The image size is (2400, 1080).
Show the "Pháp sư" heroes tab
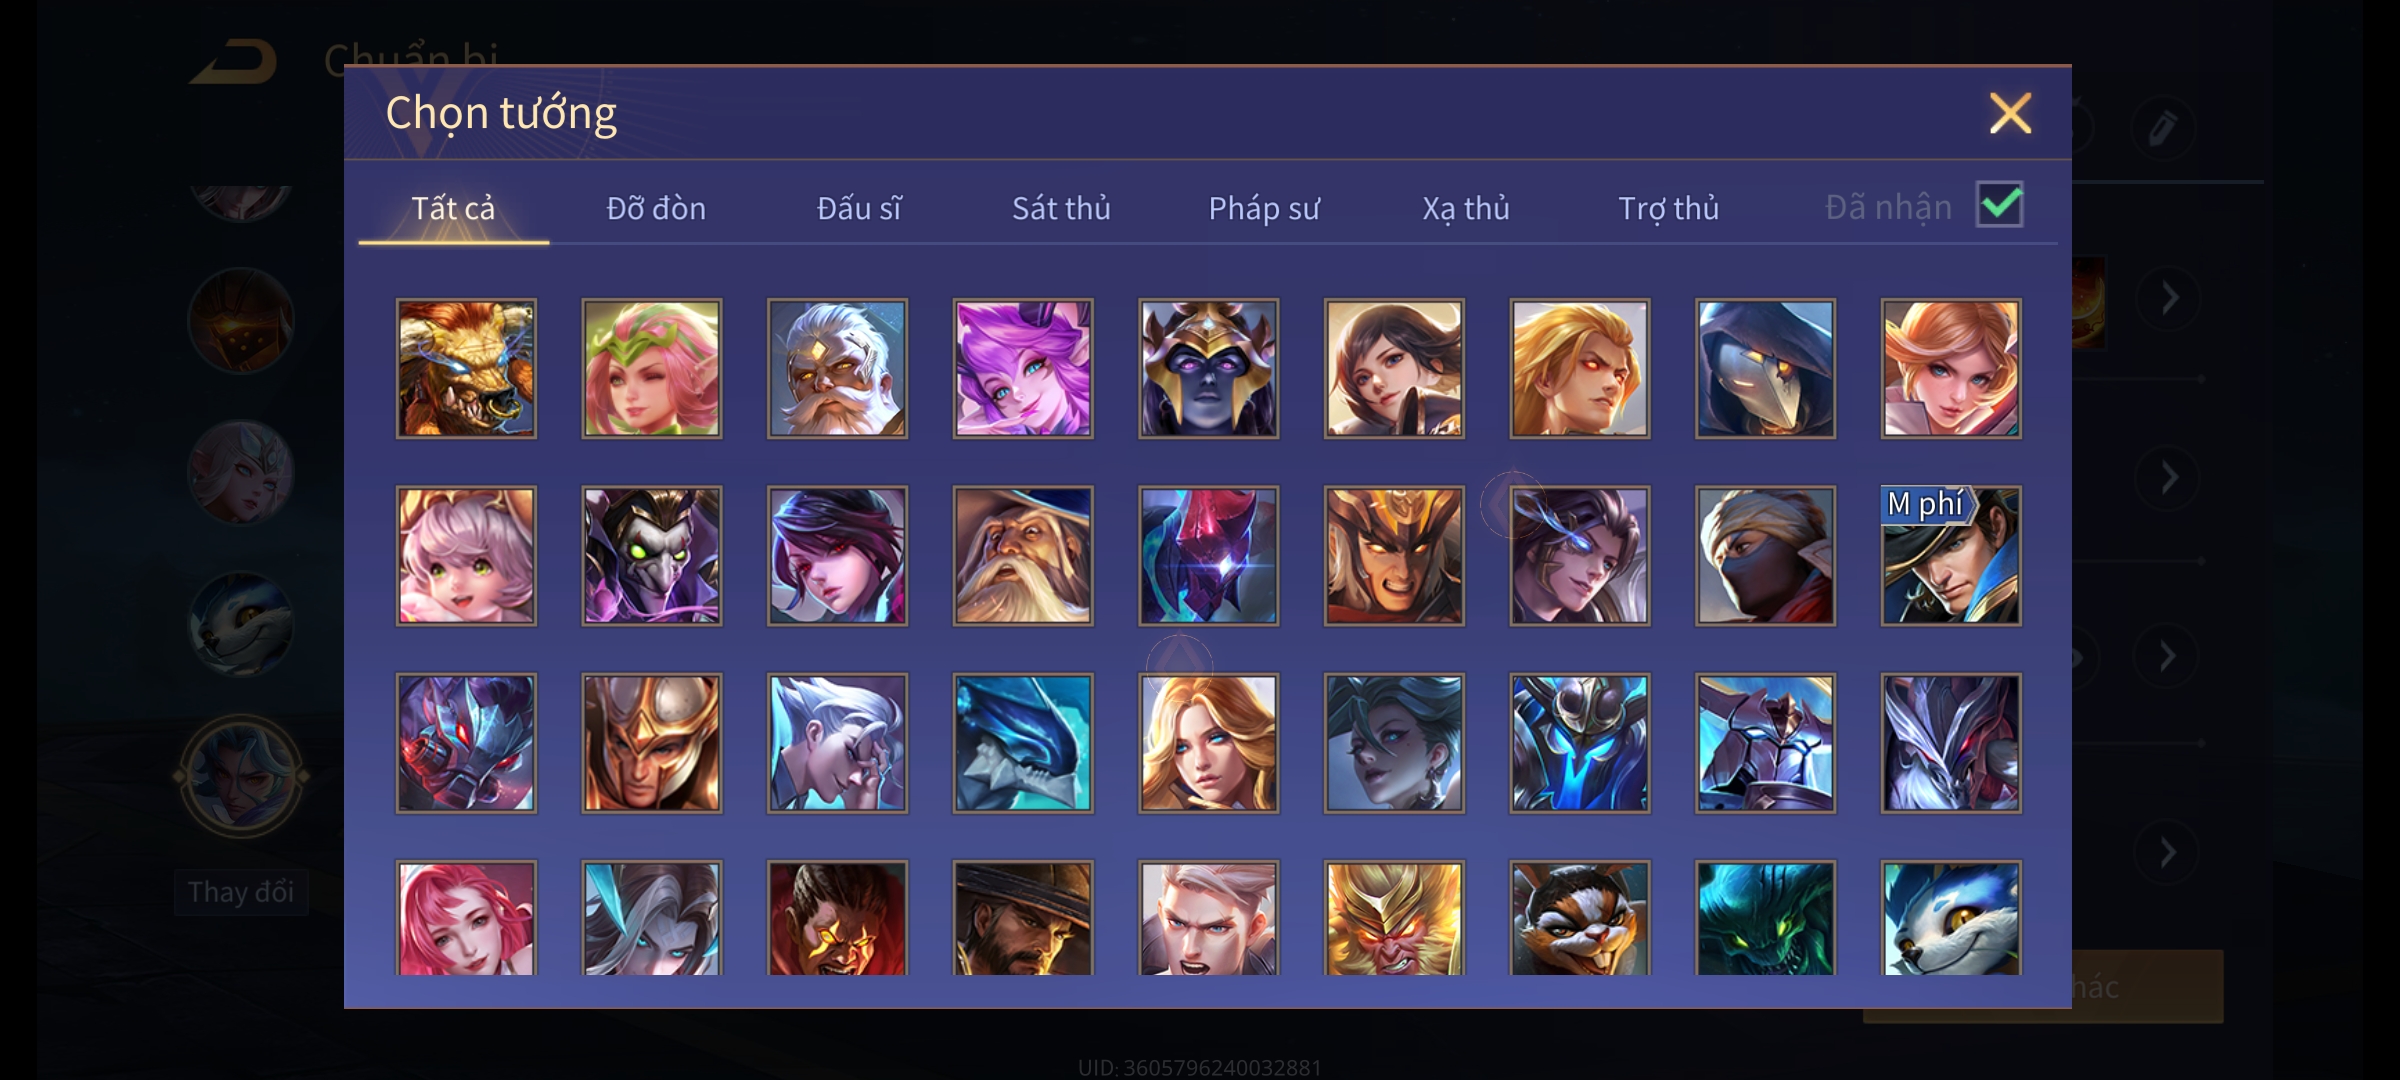tap(1264, 208)
